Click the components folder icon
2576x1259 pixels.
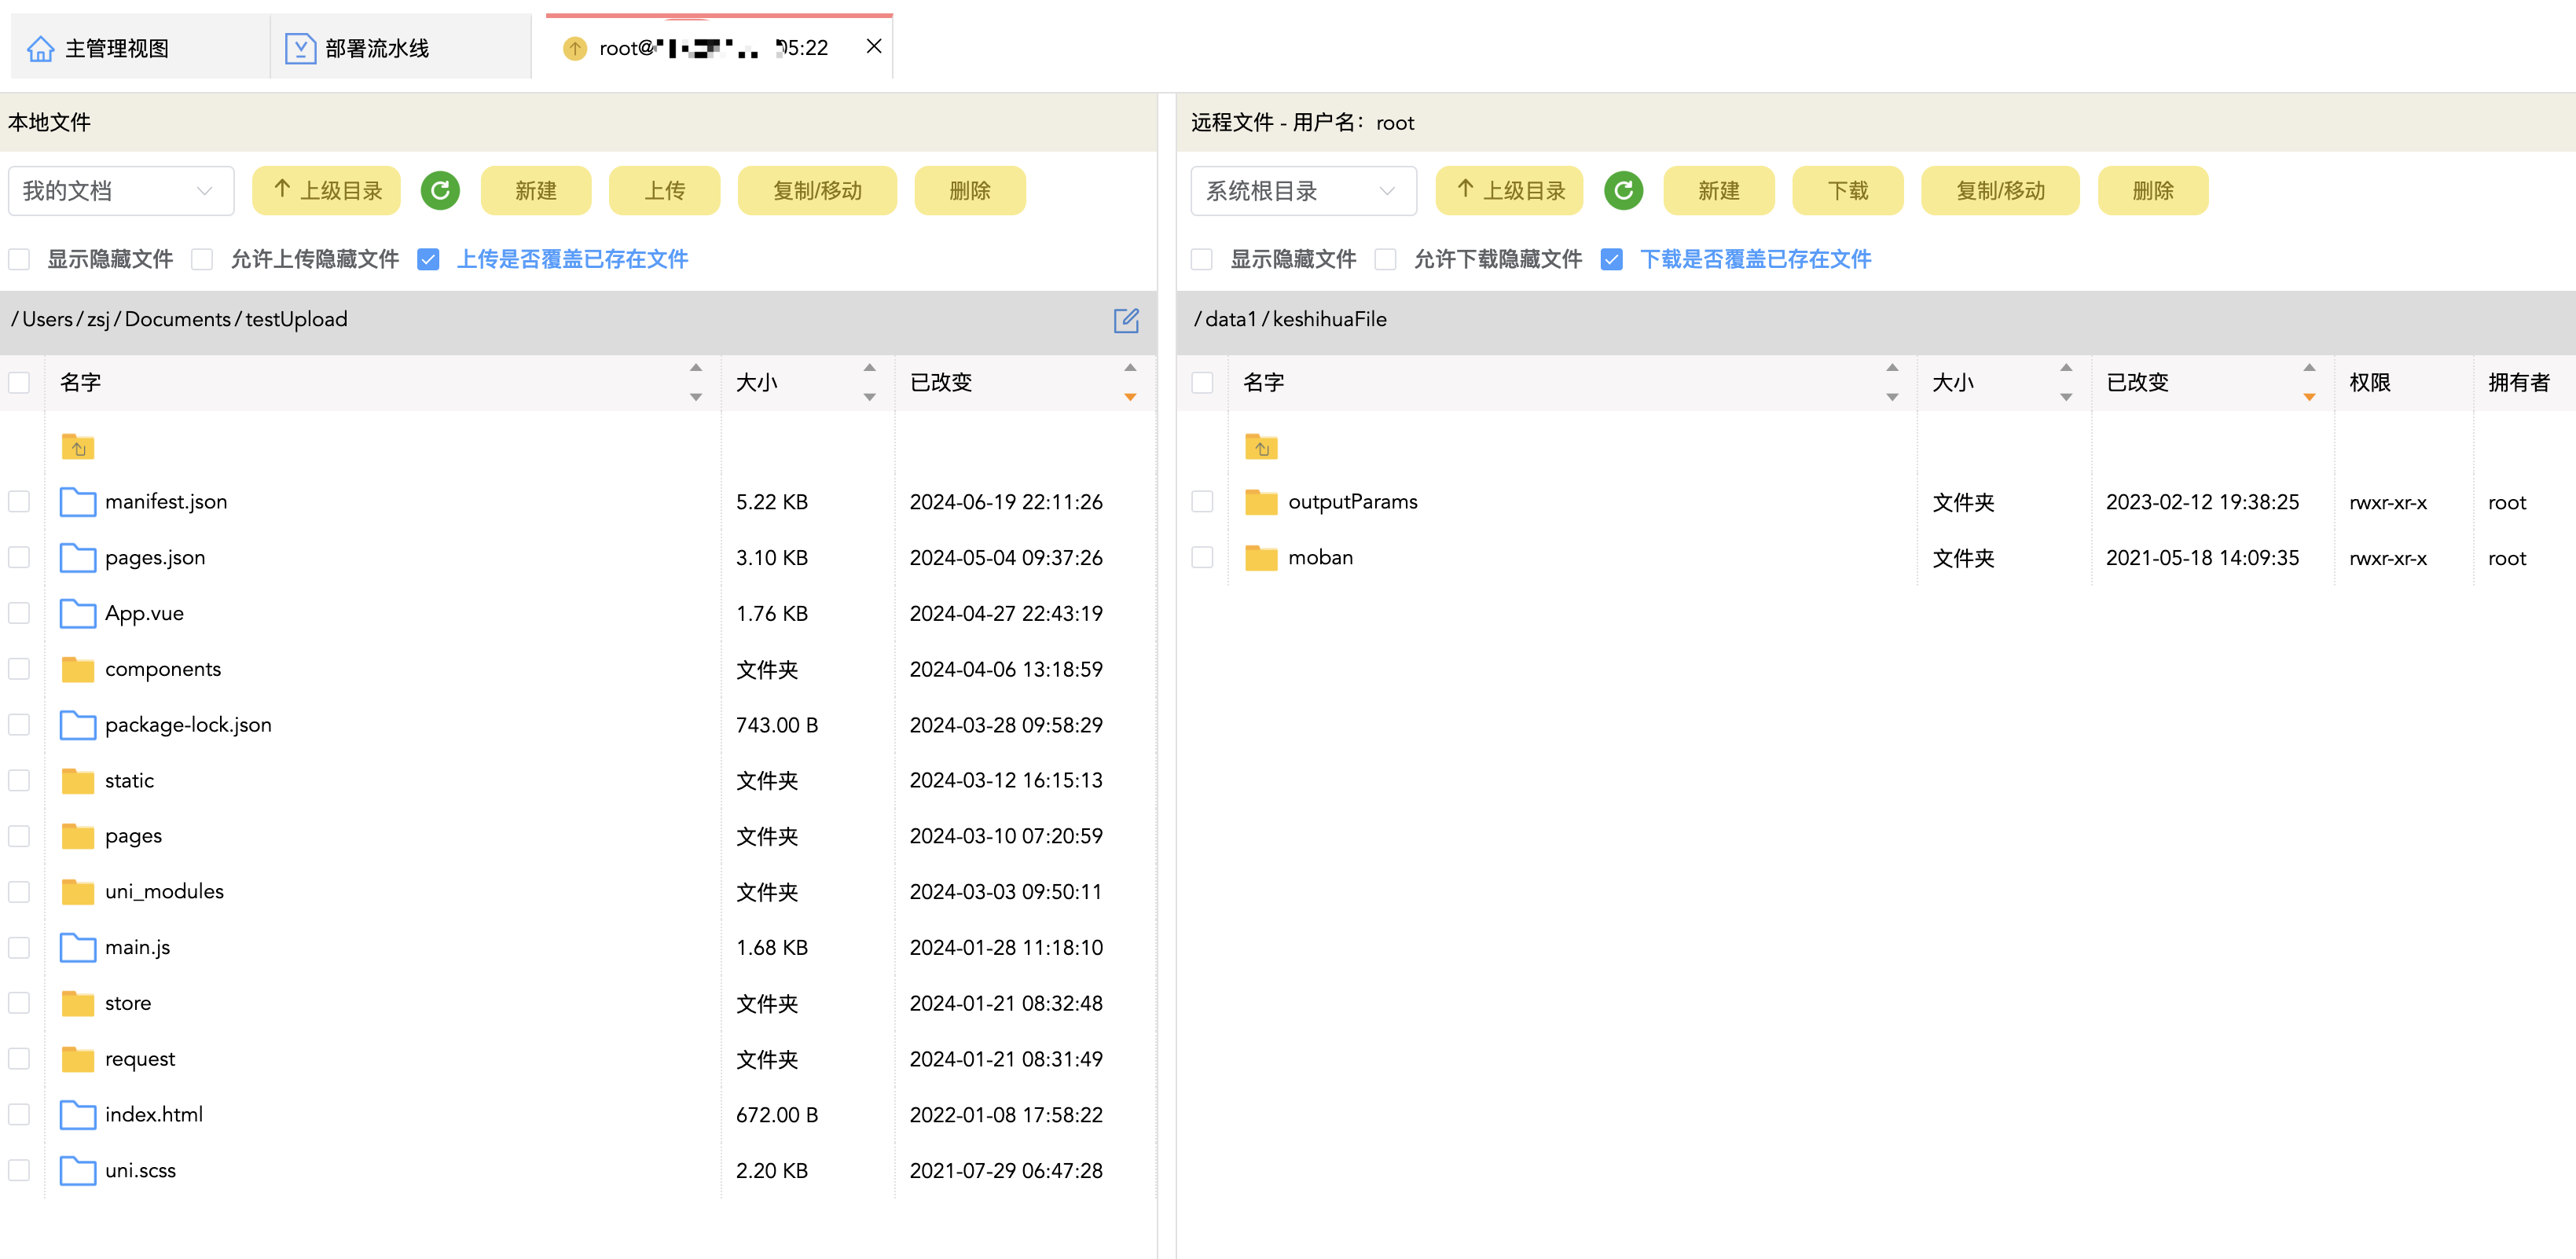point(78,669)
